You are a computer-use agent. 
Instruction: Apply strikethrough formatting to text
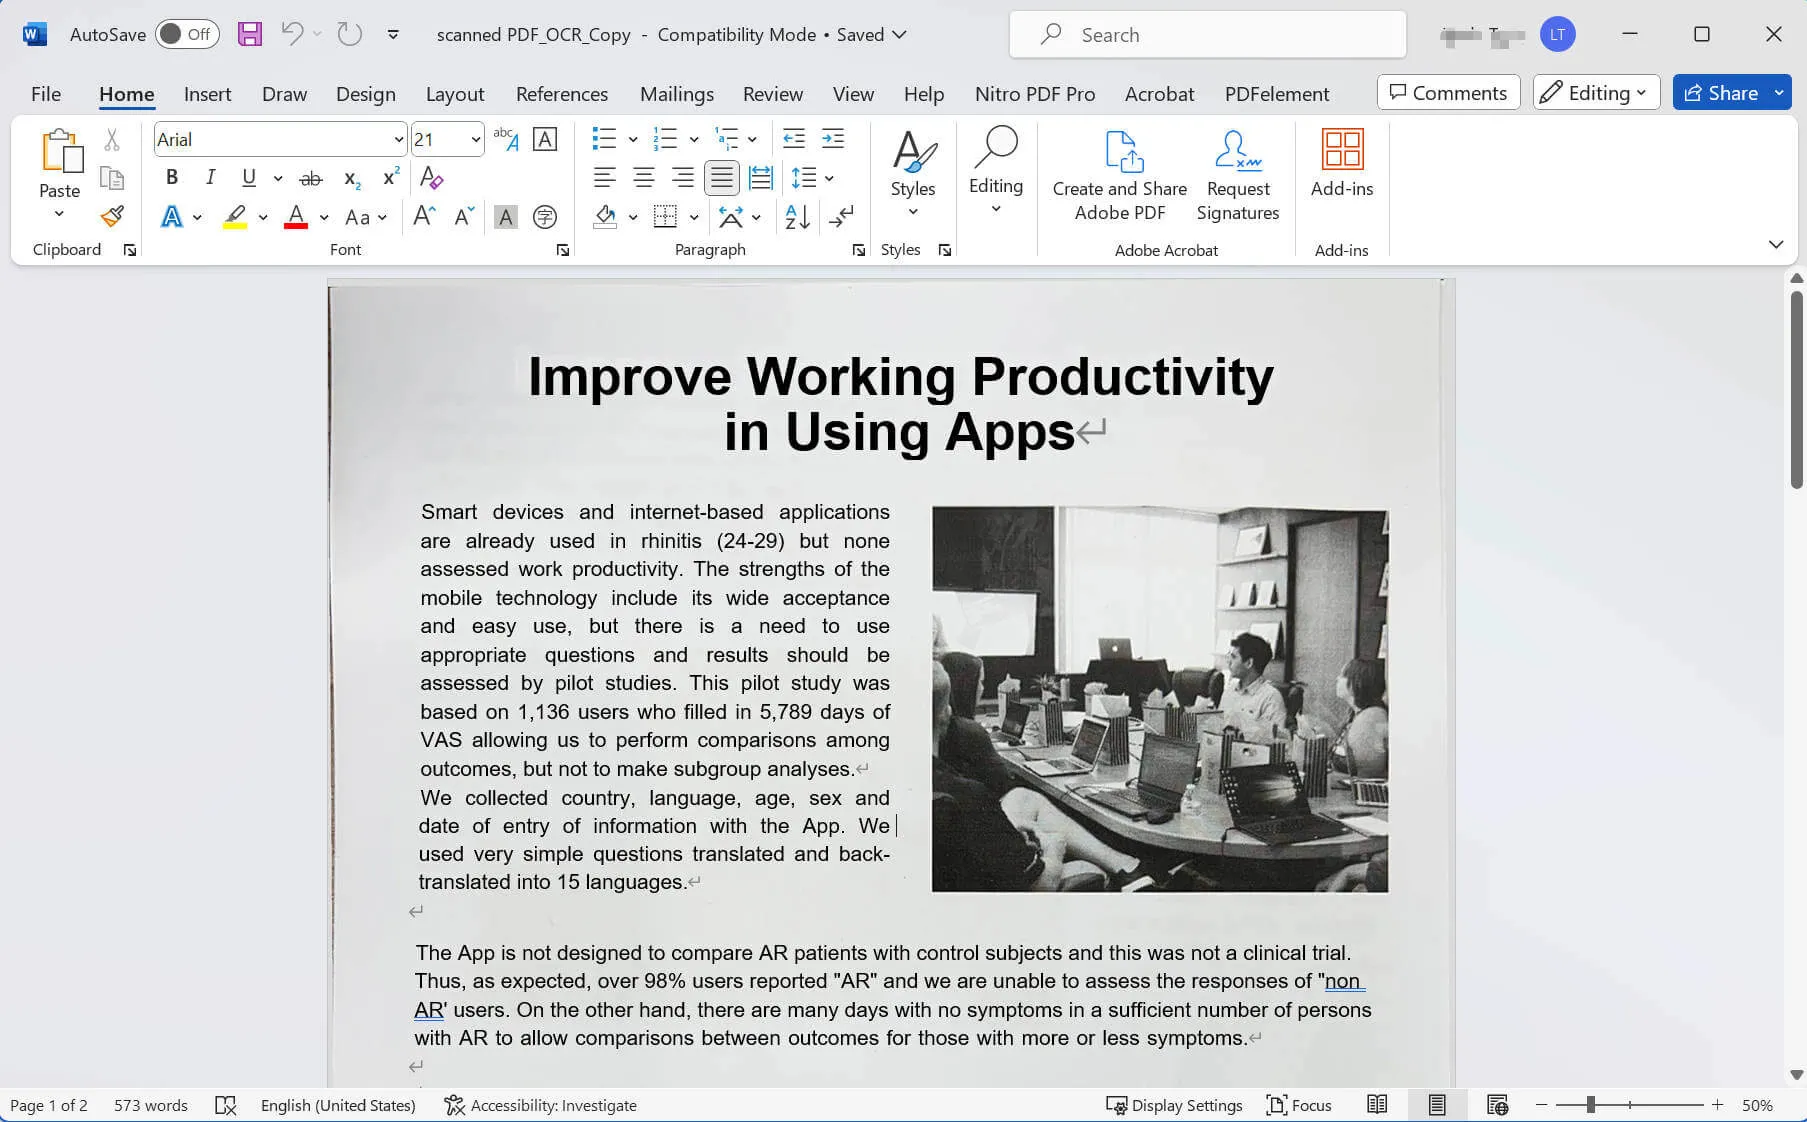(x=311, y=178)
